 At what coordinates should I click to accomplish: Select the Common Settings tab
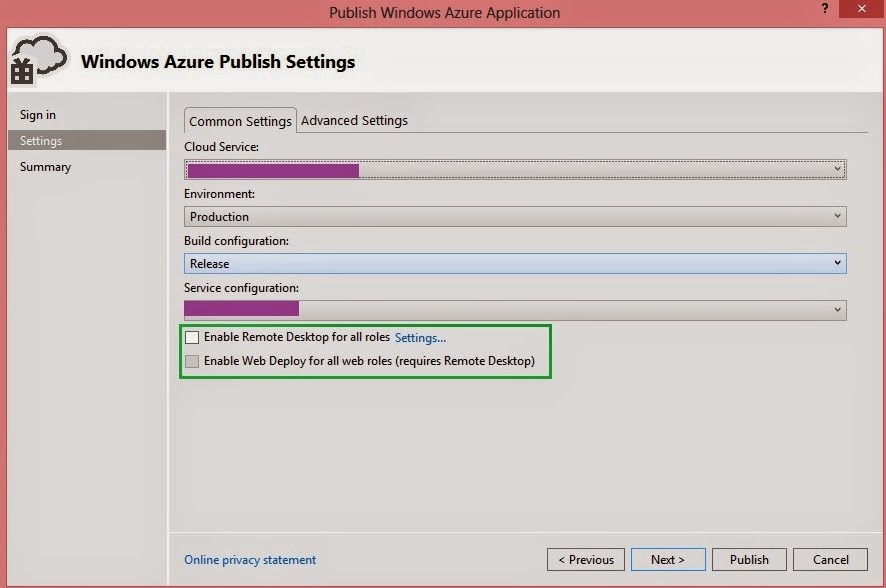point(240,121)
